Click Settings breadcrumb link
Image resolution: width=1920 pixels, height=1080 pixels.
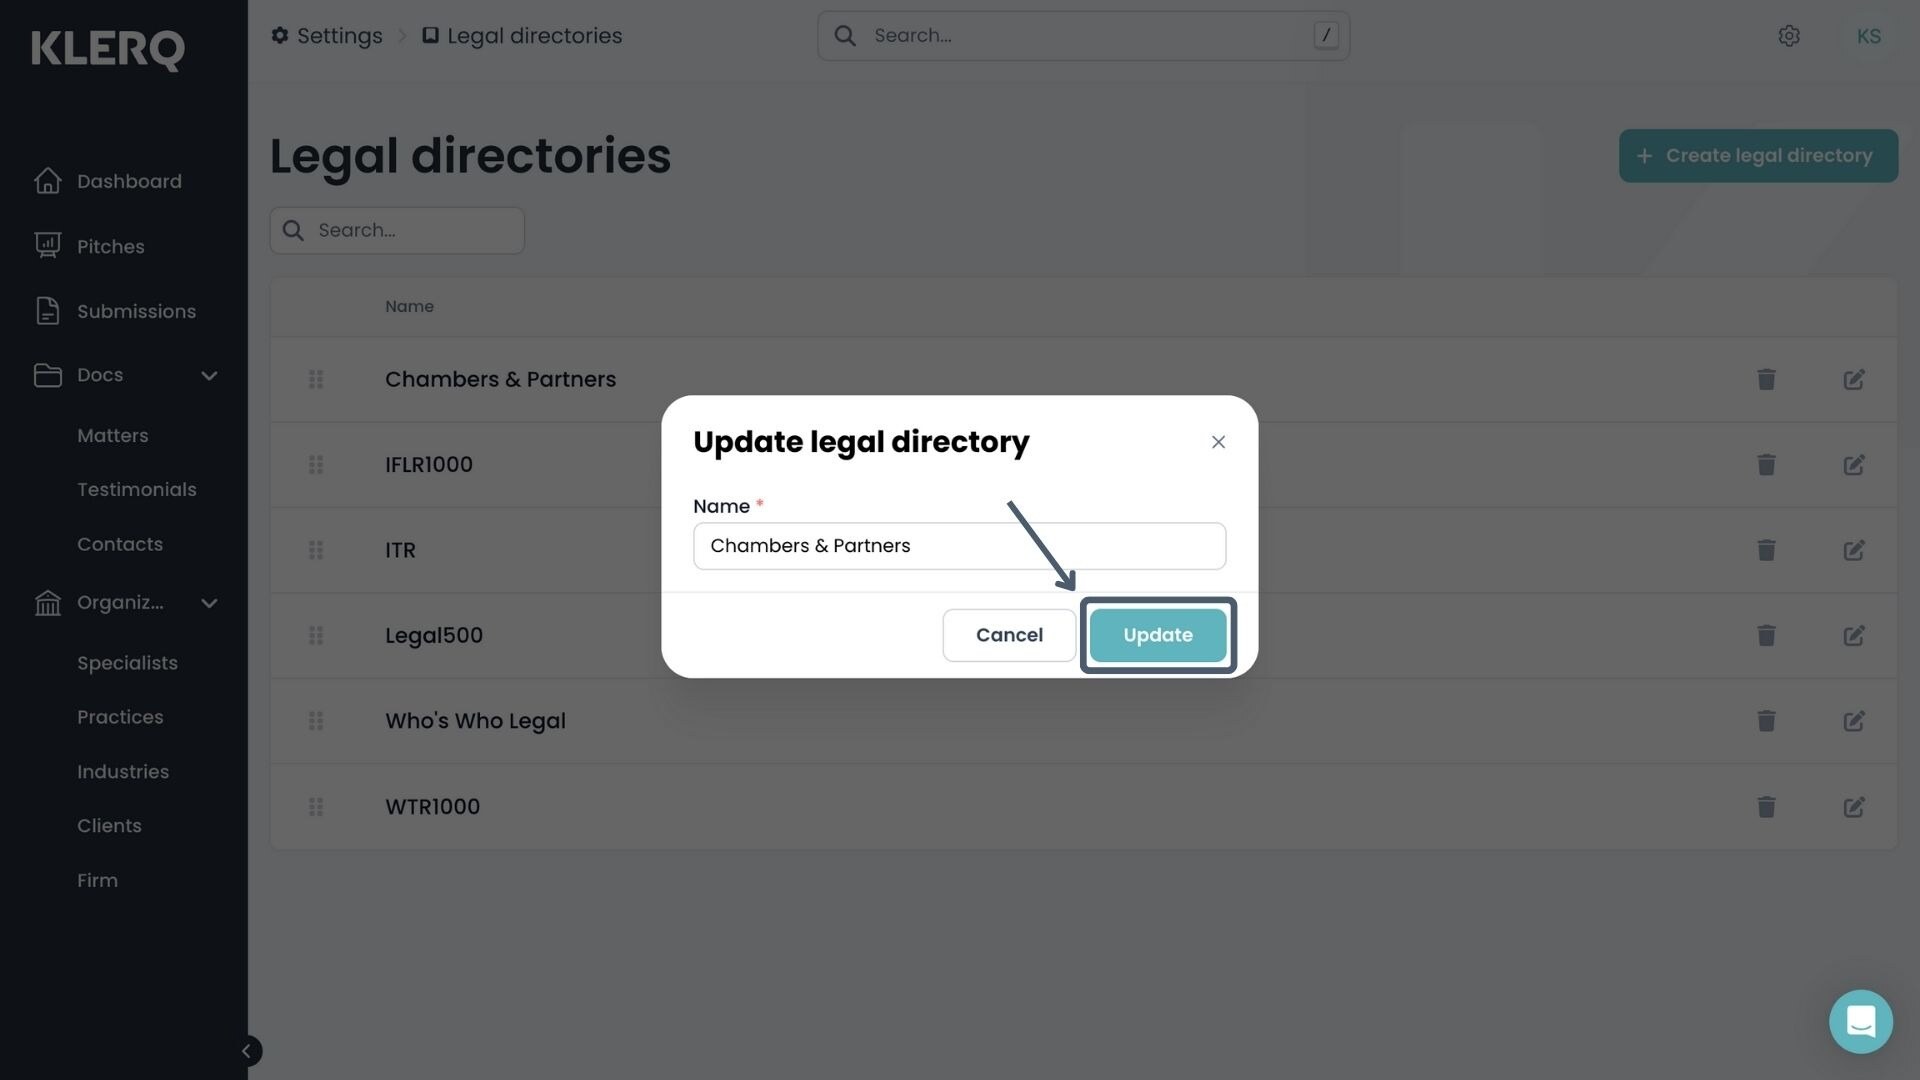pos(327,36)
